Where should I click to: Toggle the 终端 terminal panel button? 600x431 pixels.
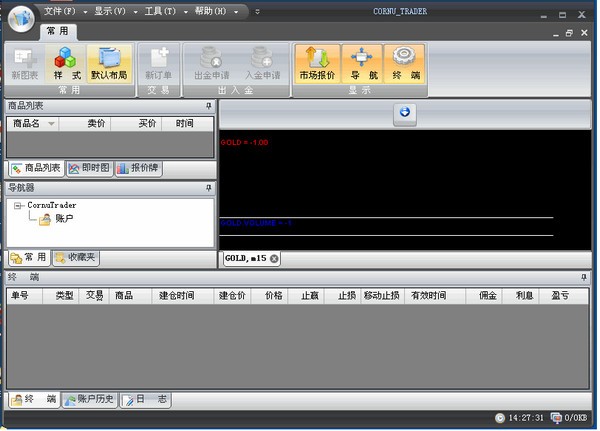click(404, 64)
